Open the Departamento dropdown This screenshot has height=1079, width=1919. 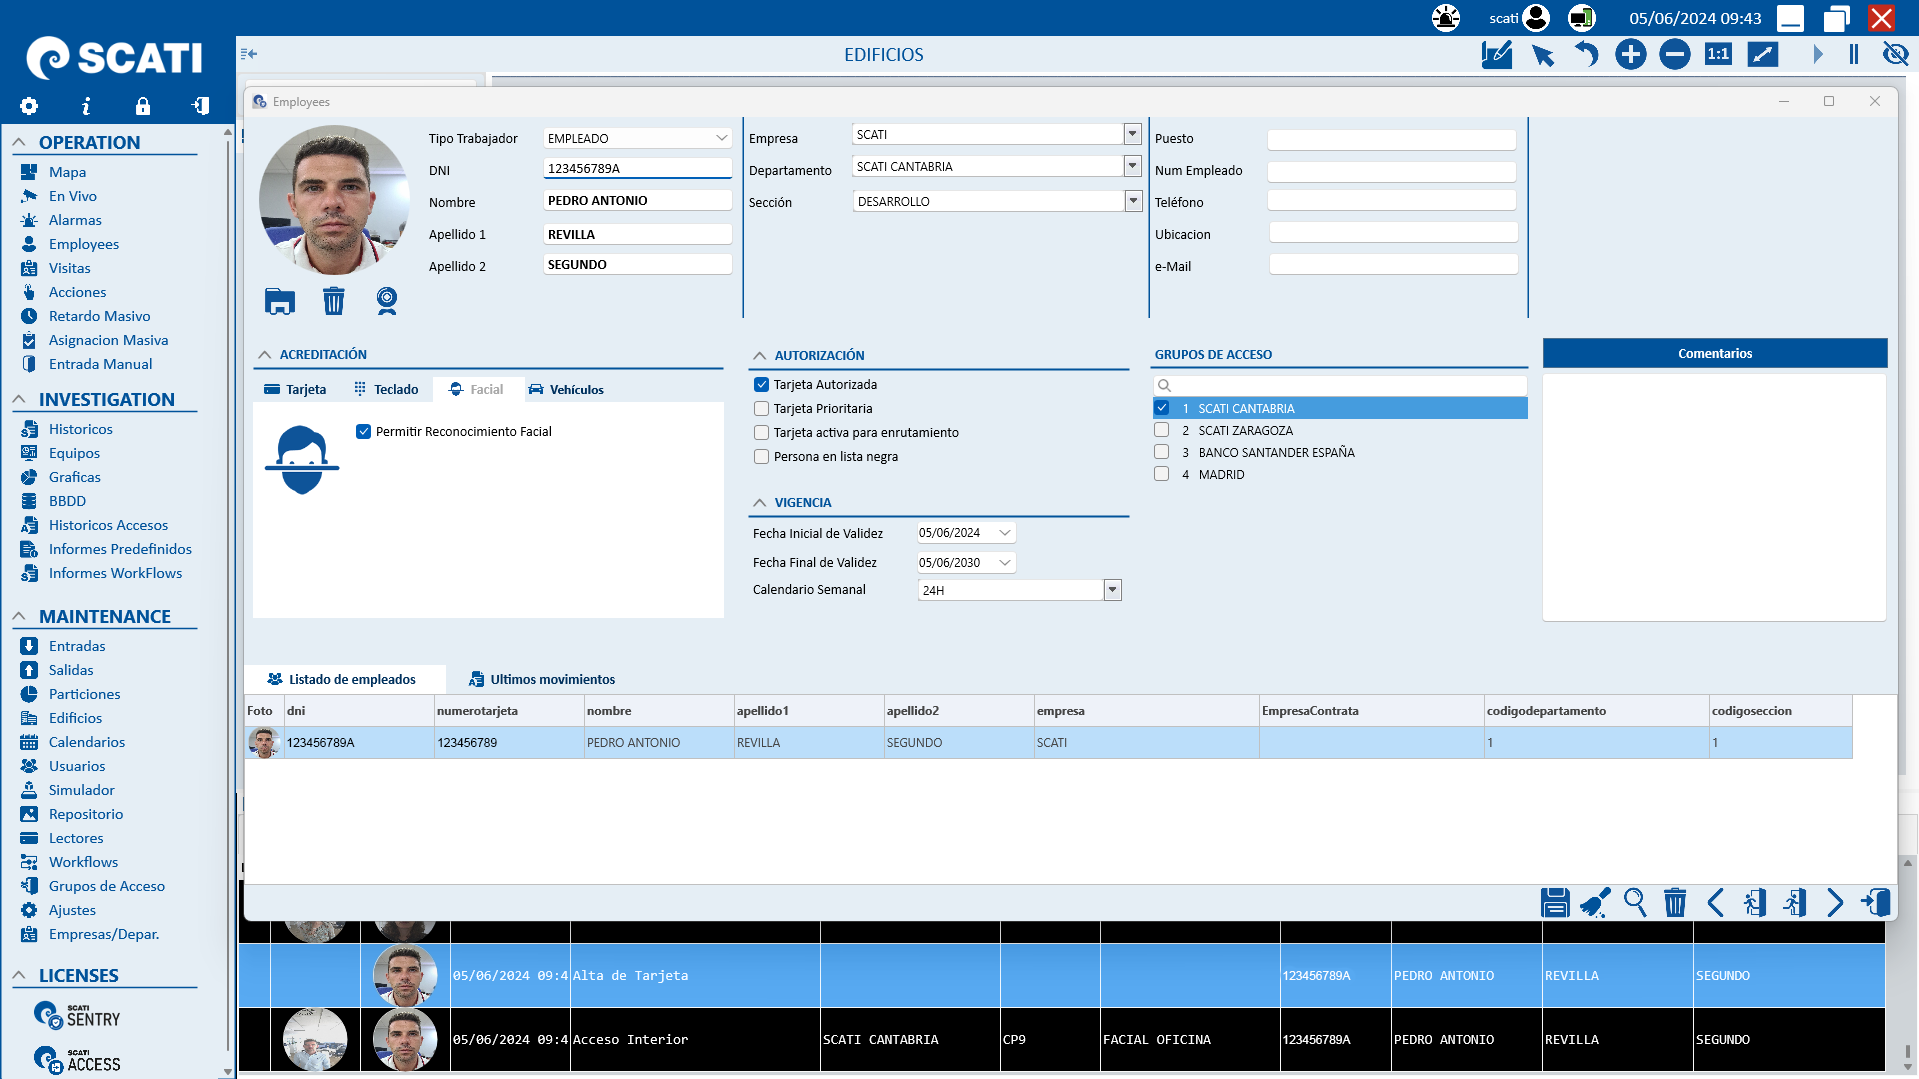coord(1133,166)
